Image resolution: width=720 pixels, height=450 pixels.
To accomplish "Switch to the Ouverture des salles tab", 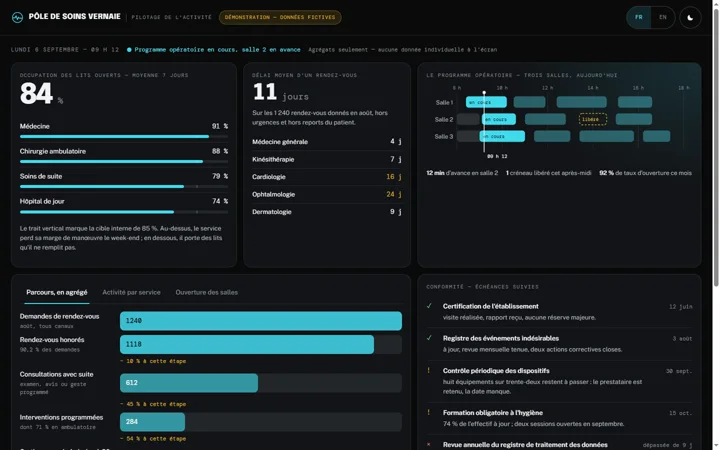I will pyautogui.click(x=207, y=292).
